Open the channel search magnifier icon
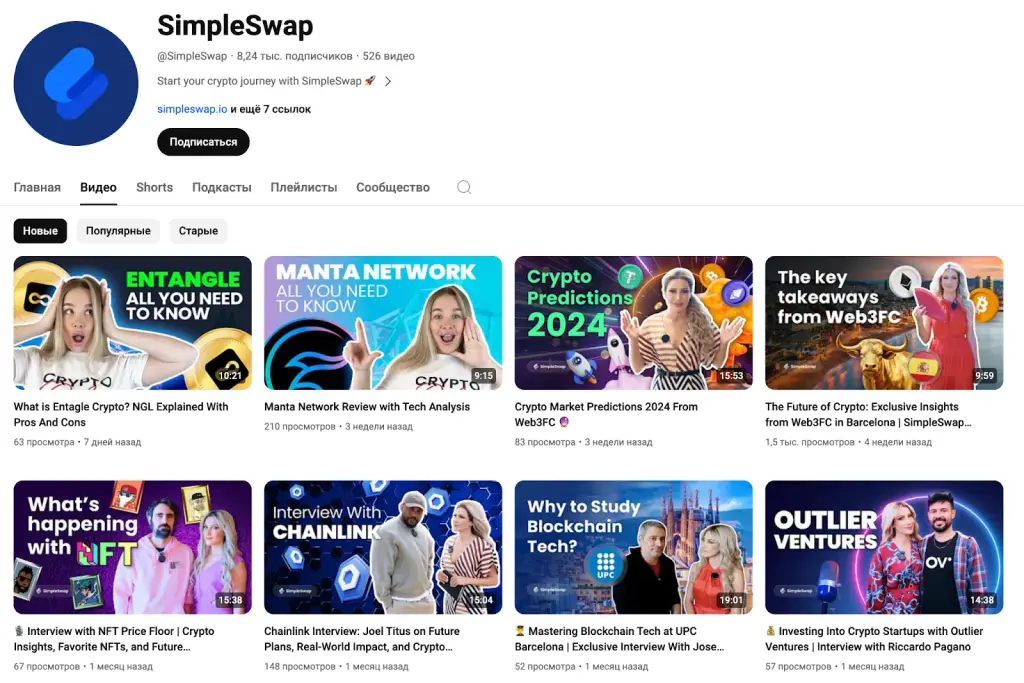 pyautogui.click(x=464, y=187)
